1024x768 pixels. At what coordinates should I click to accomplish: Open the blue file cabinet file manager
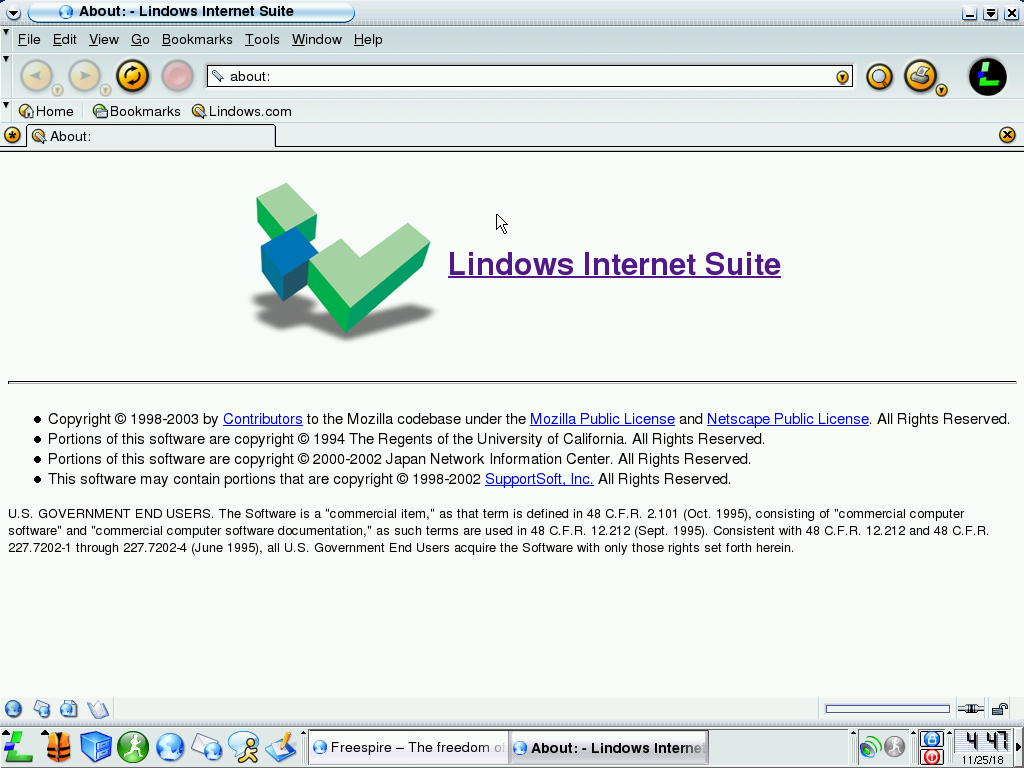coord(96,747)
